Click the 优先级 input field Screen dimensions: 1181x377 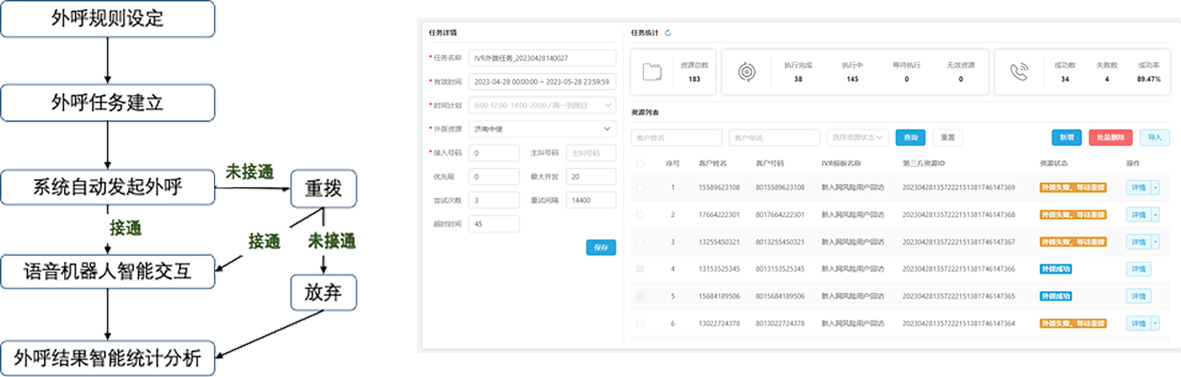493,177
